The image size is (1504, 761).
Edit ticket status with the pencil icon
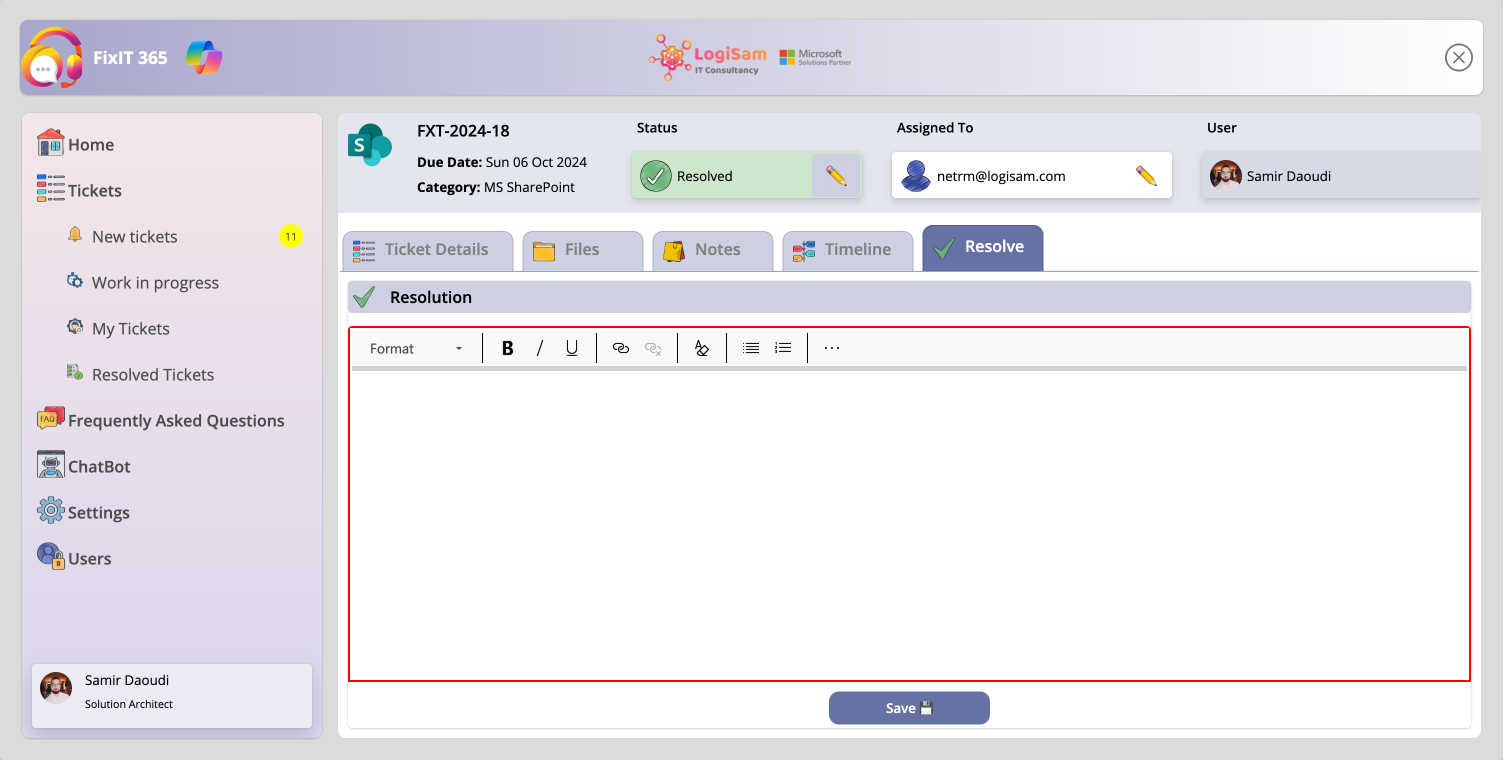(x=836, y=176)
